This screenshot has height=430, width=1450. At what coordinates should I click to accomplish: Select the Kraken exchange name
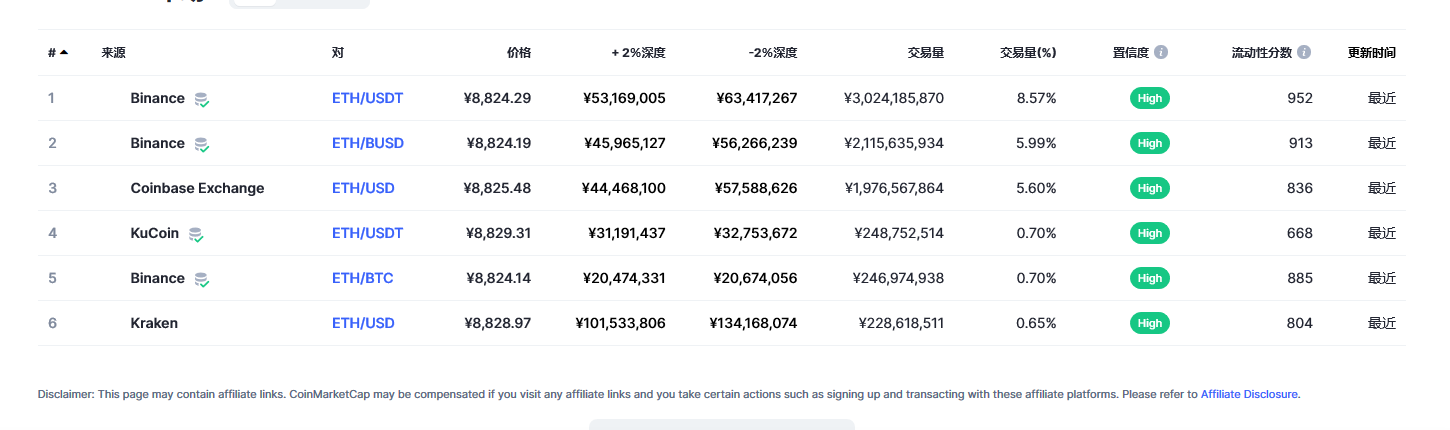154,323
